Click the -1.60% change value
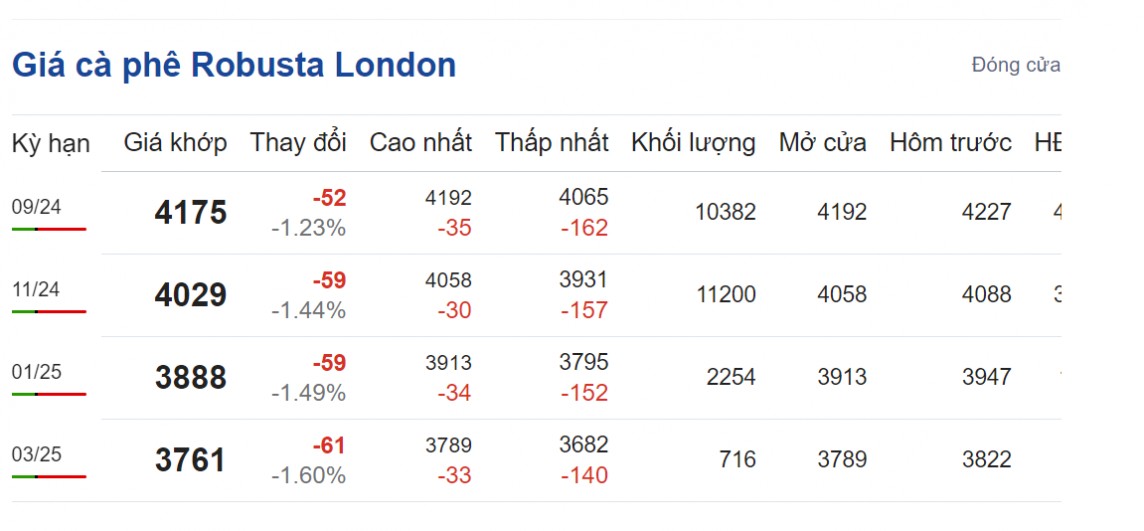Screen dimensions: 1144x531 (x=308, y=476)
